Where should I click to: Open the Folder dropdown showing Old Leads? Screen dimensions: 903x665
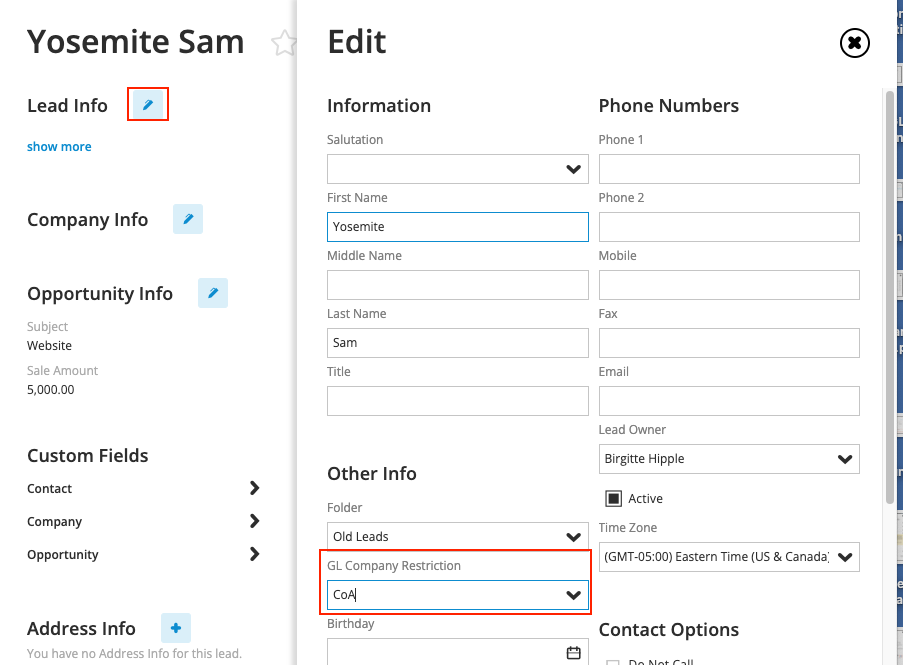click(458, 536)
